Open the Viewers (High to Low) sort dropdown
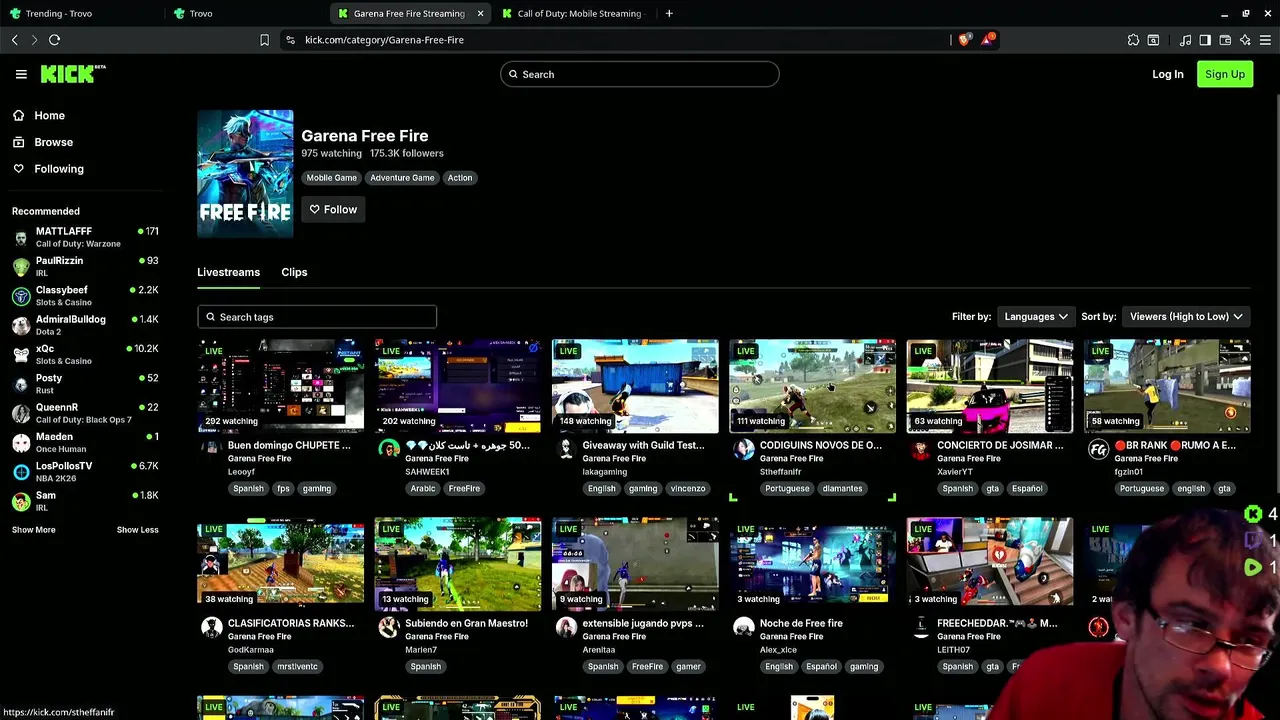 (1186, 316)
